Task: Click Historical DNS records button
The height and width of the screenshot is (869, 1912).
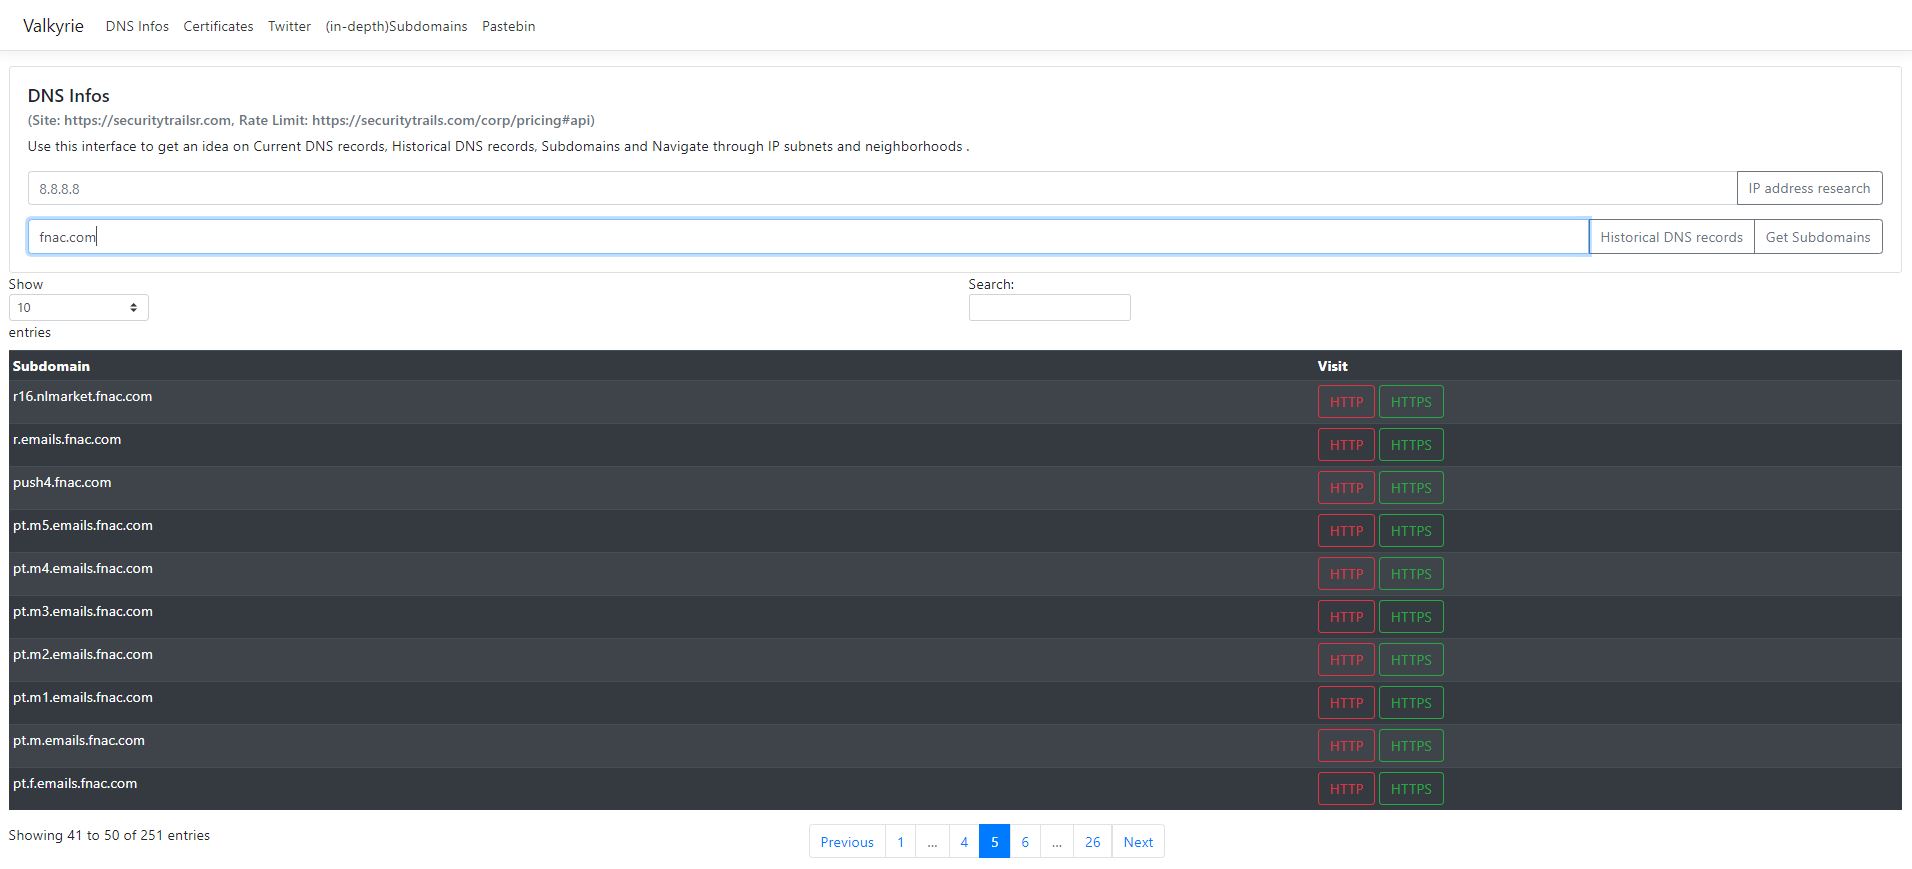Action: coord(1671,237)
